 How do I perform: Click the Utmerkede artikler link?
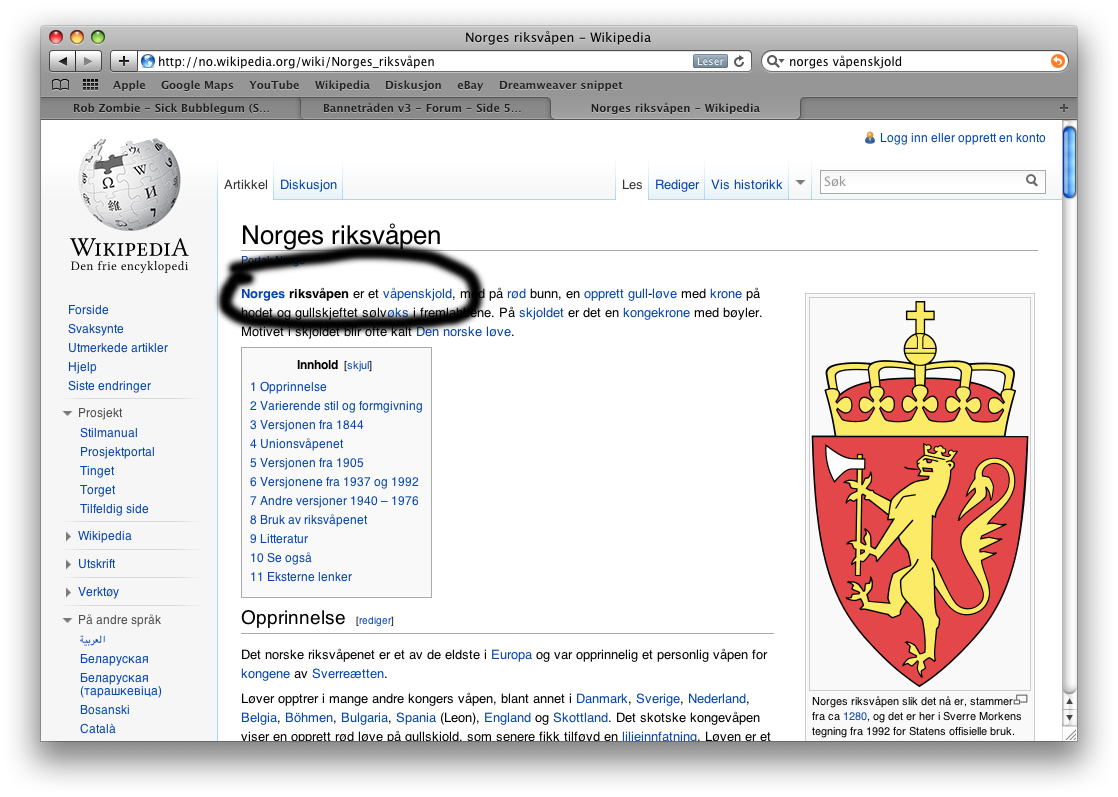click(118, 348)
